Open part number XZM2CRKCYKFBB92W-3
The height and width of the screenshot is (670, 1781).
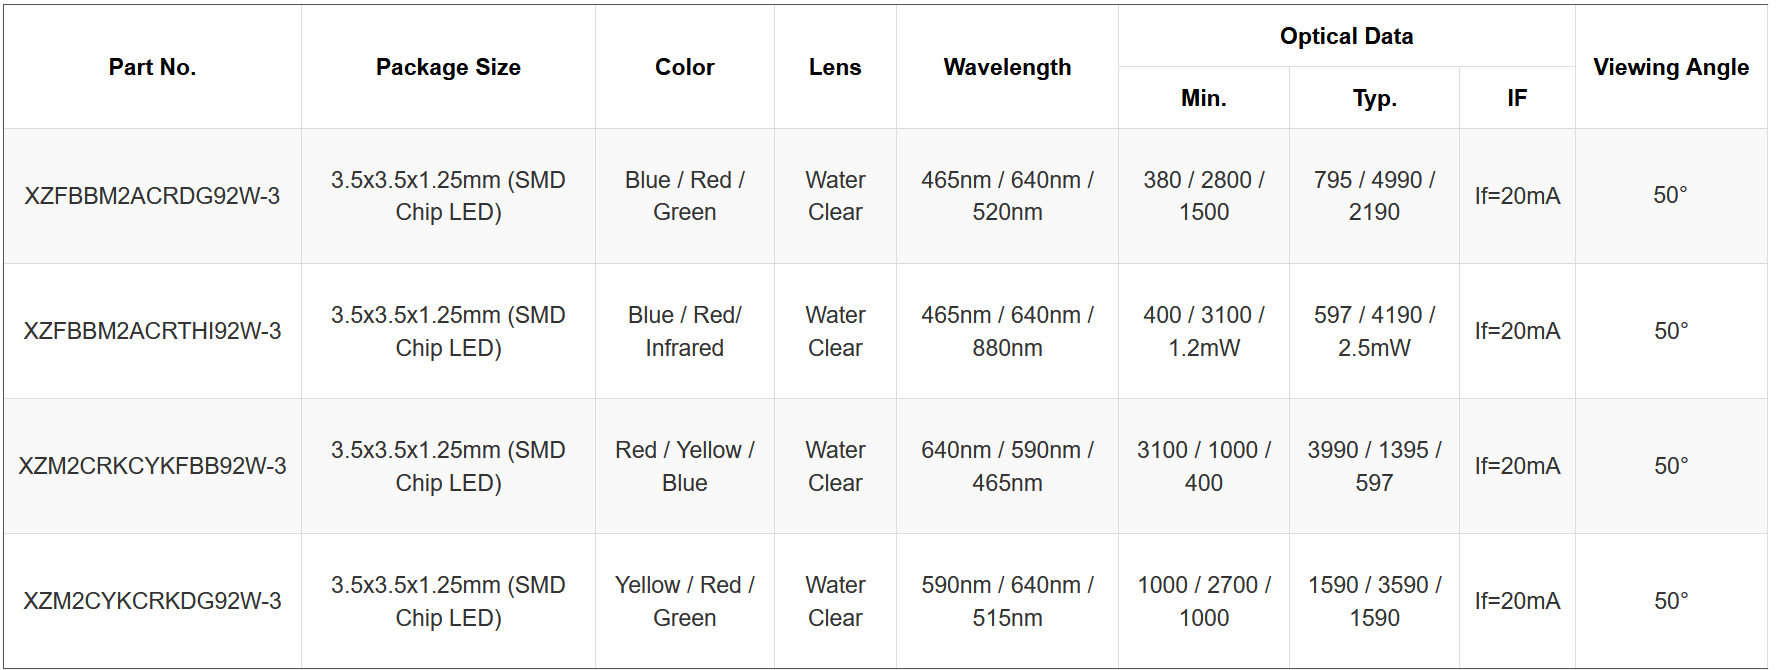152,466
